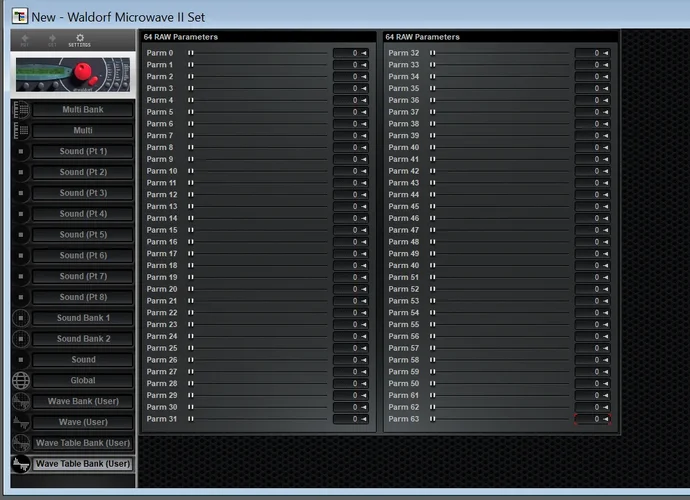Click the Parm 62 slider handle

pos(433,407)
